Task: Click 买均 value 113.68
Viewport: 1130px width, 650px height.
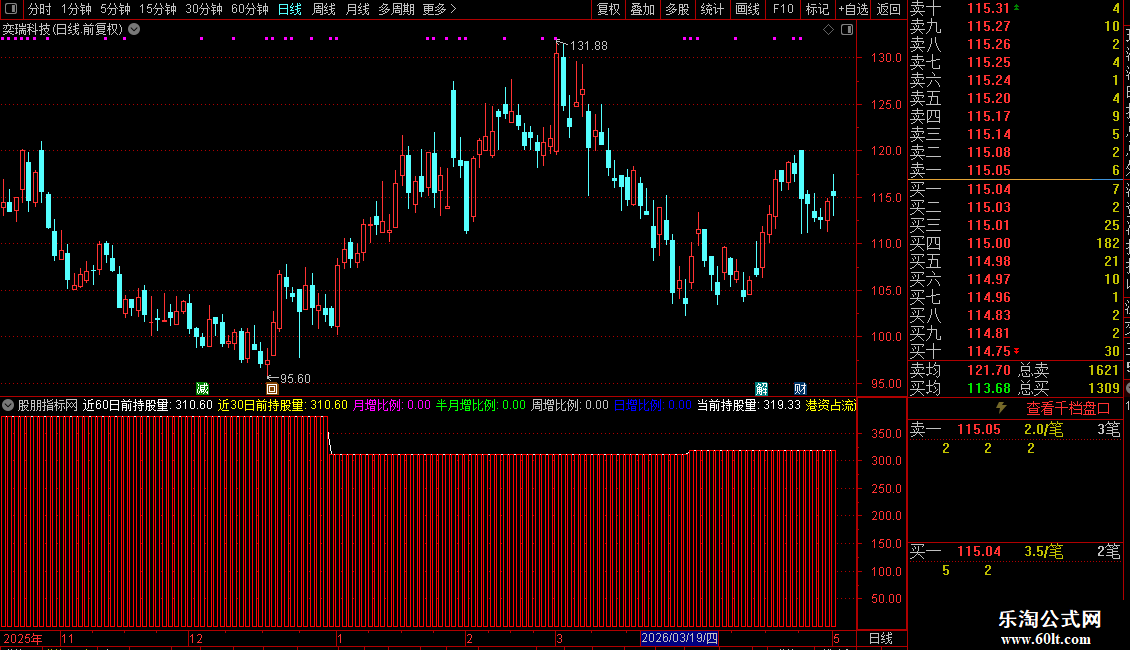Action: (989, 388)
